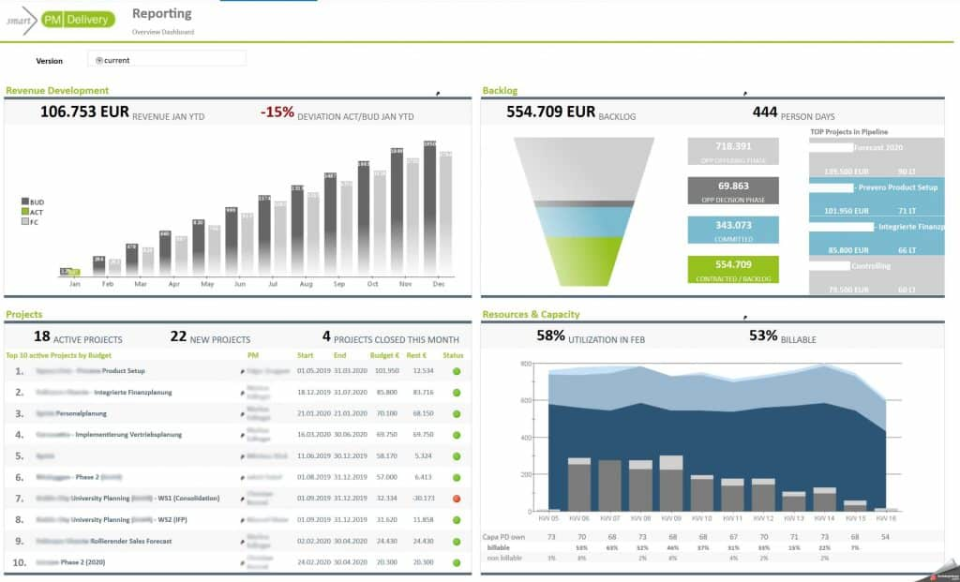Click the edit icon in Product Setup row
The width and height of the screenshot is (960, 582).
coord(242,371)
